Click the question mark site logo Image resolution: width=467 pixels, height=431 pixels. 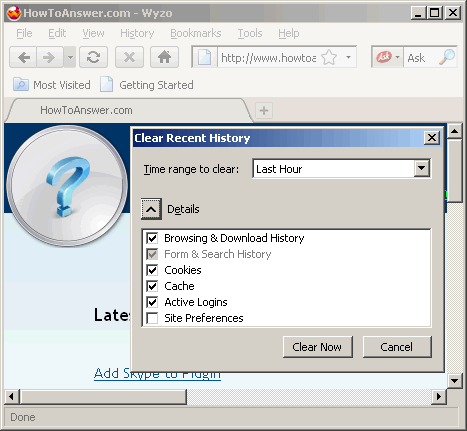click(x=67, y=186)
